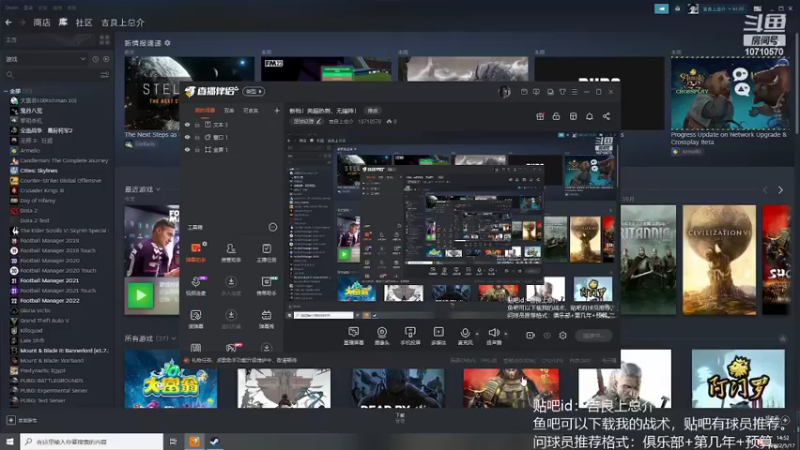Click the 修改 button next to stream title
800x450 pixels.
373,110
